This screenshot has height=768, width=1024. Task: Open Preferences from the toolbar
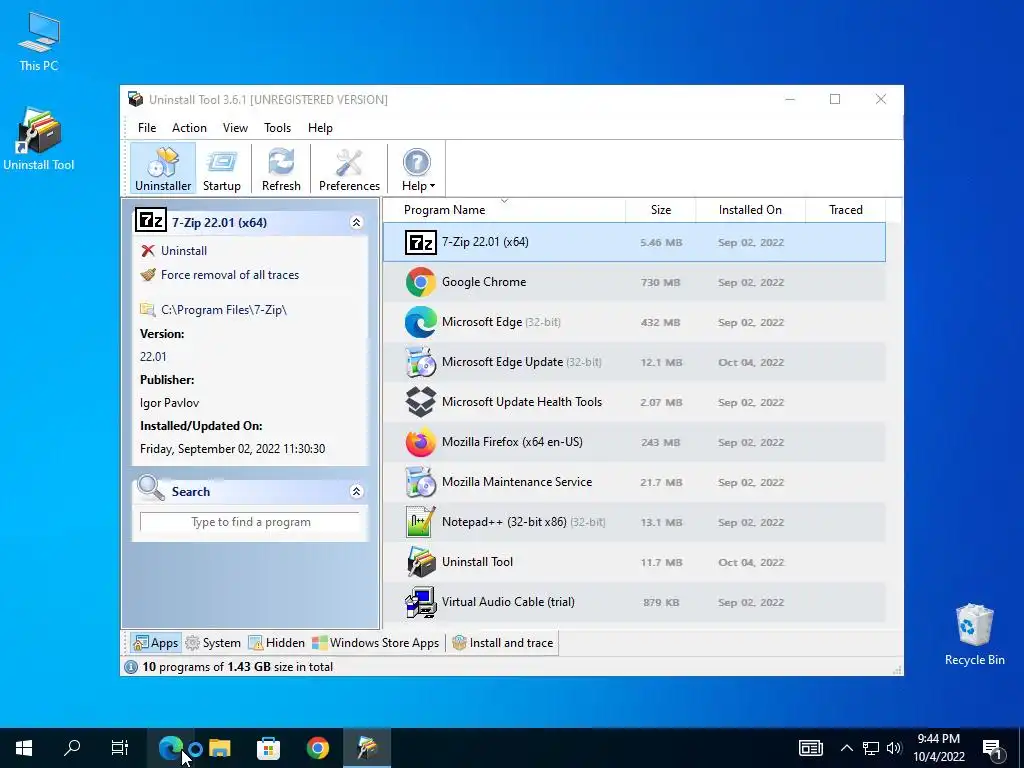[x=349, y=168]
